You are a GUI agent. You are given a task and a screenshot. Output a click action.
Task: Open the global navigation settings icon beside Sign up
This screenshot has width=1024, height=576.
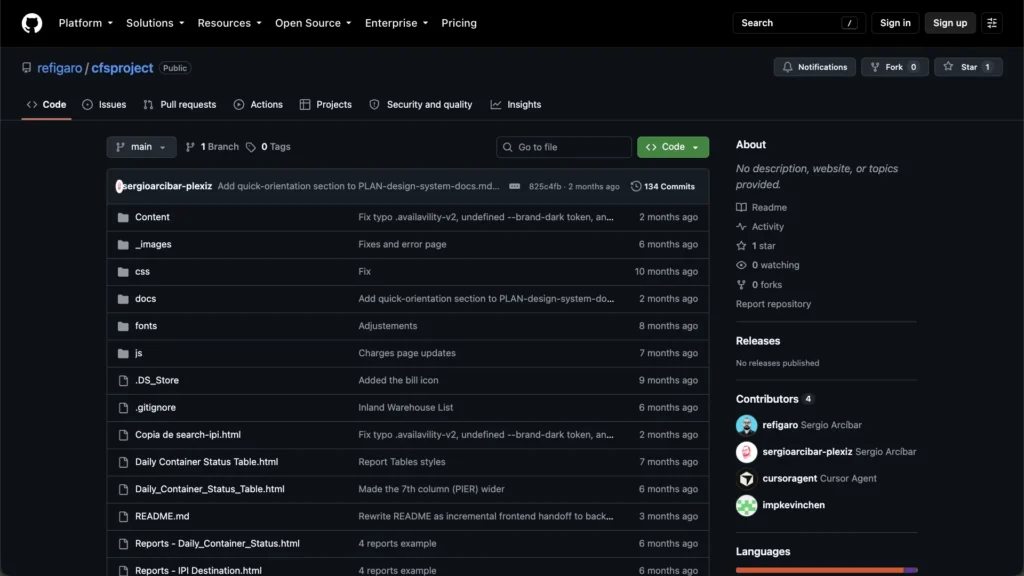[x=991, y=23]
